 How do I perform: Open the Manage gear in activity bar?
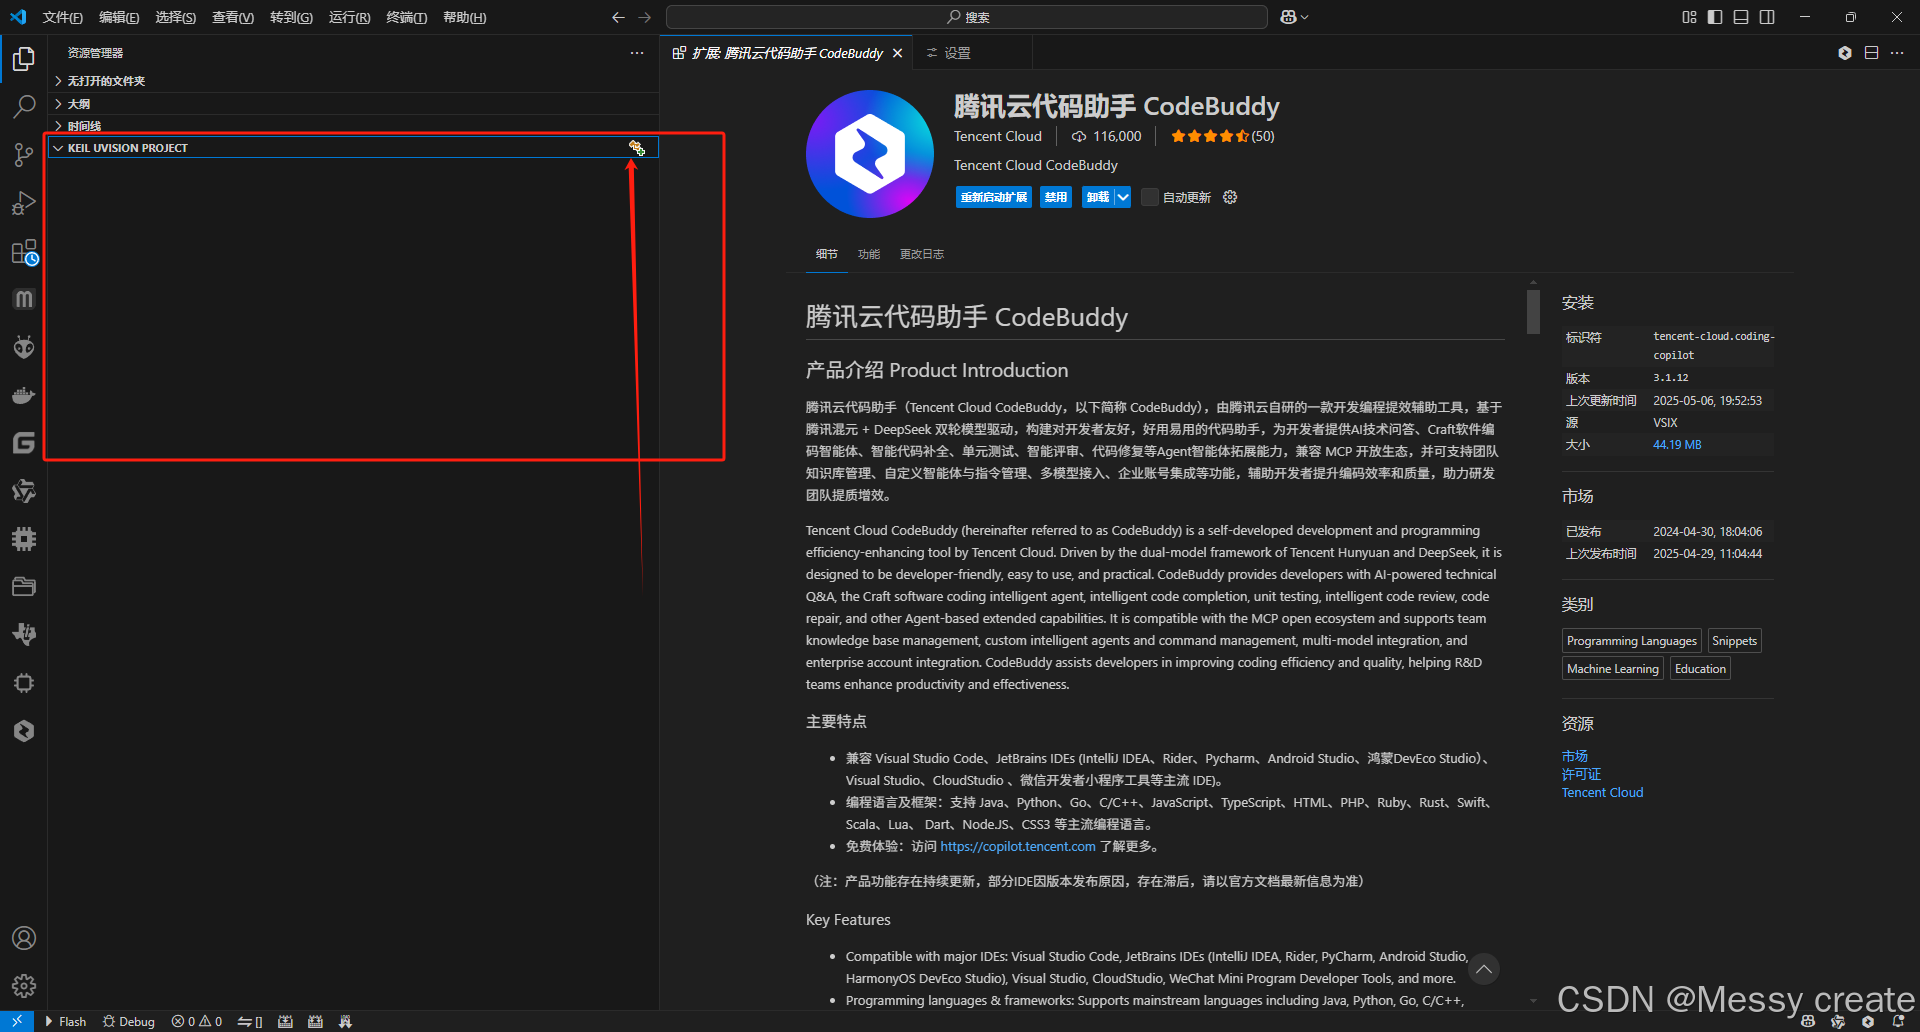click(x=24, y=986)
